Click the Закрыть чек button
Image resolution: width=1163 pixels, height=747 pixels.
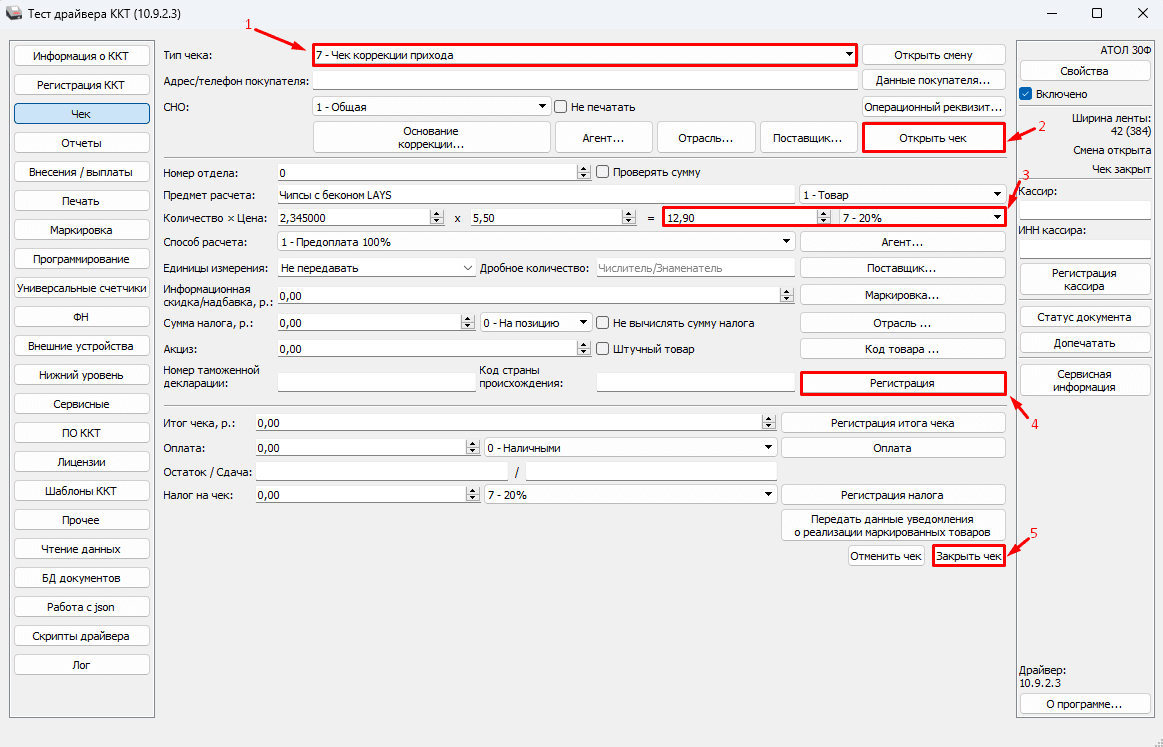point(968,556)
